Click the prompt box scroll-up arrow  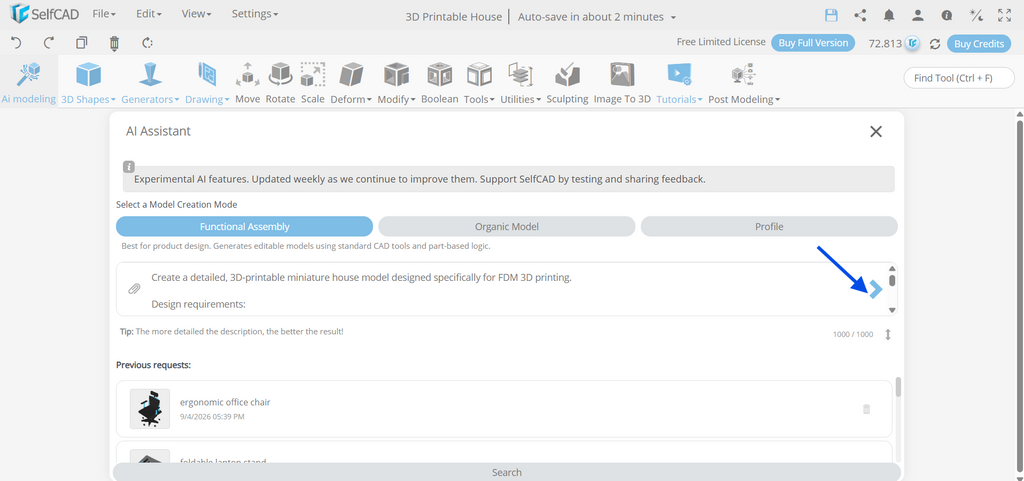point(892,268)
